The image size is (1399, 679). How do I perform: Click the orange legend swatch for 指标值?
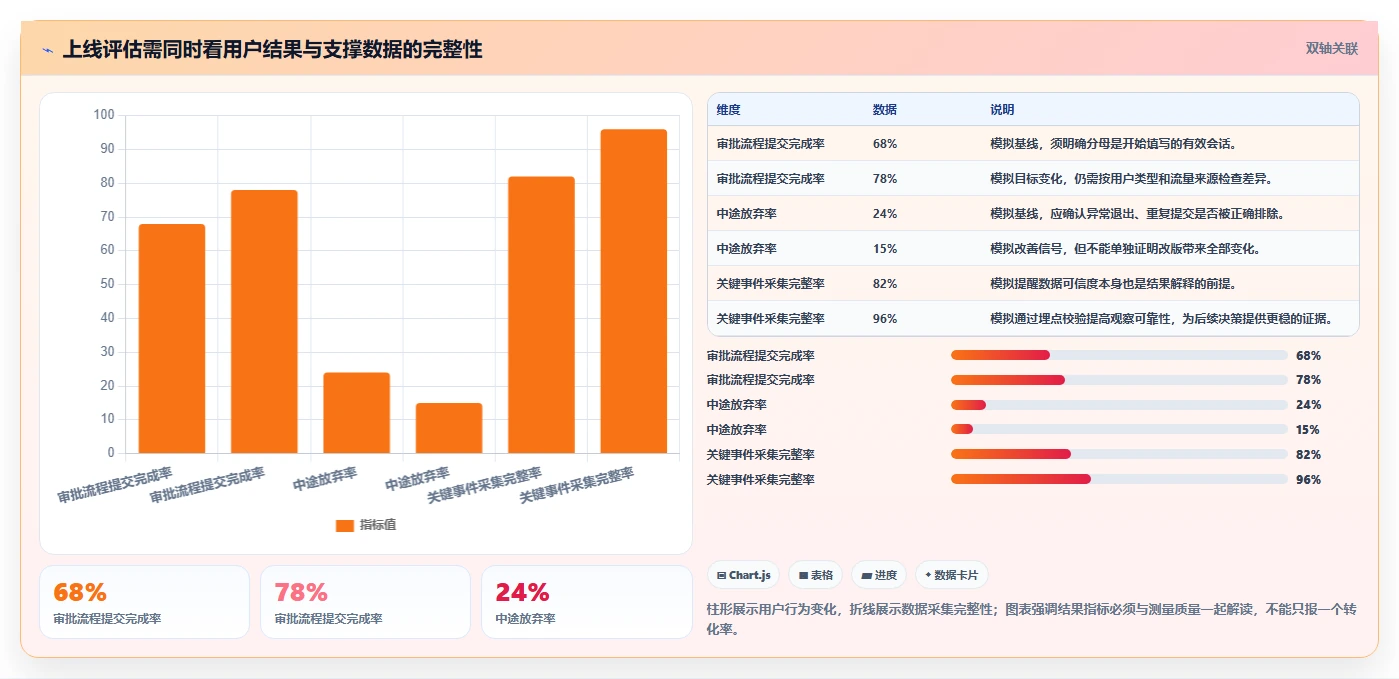tap(344, 525)
